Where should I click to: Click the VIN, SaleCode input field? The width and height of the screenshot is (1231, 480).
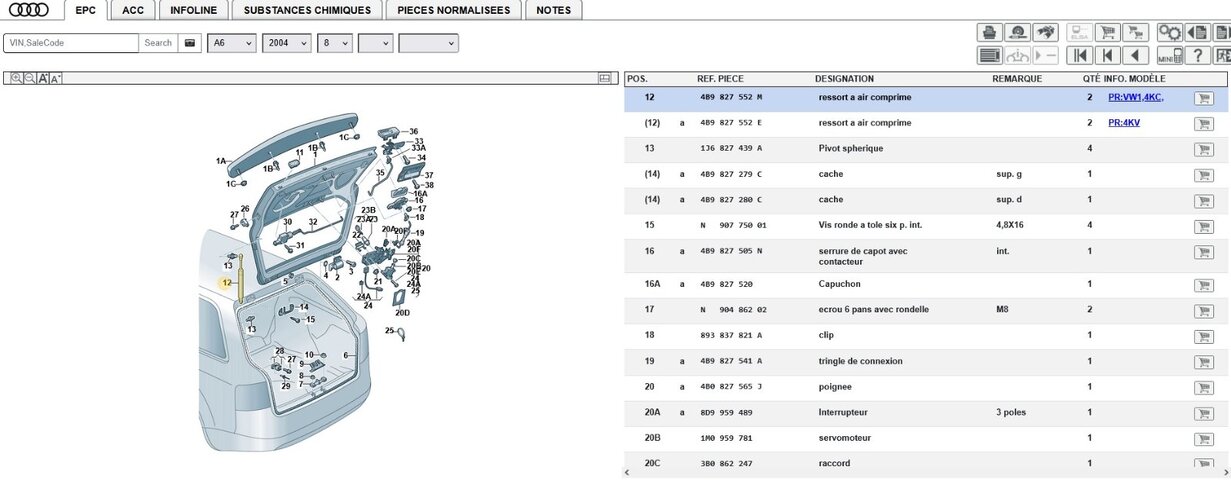click(x=71, y=43)
